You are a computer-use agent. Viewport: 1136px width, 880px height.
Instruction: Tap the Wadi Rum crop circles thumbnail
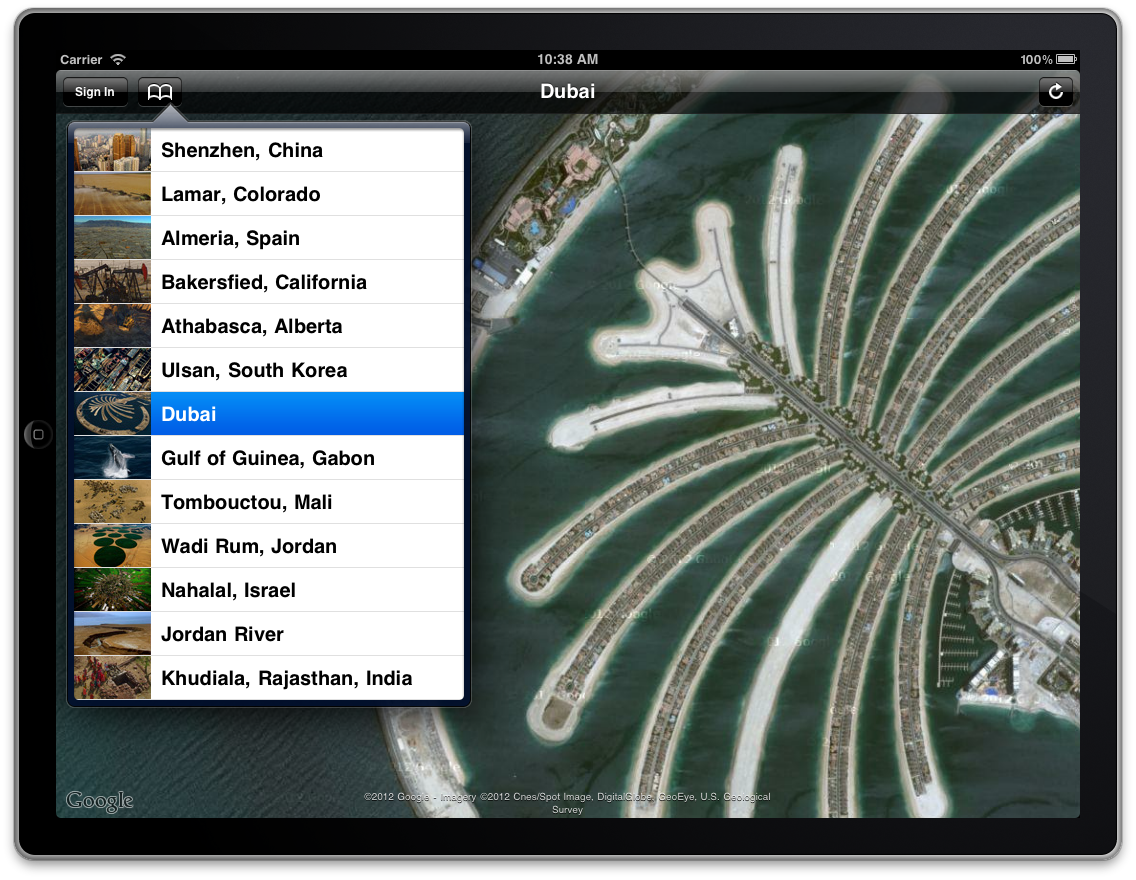[112, 546]
